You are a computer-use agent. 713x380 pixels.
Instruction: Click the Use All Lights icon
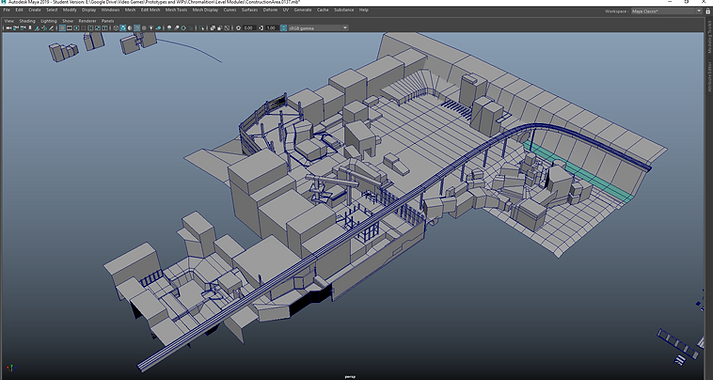151,28
